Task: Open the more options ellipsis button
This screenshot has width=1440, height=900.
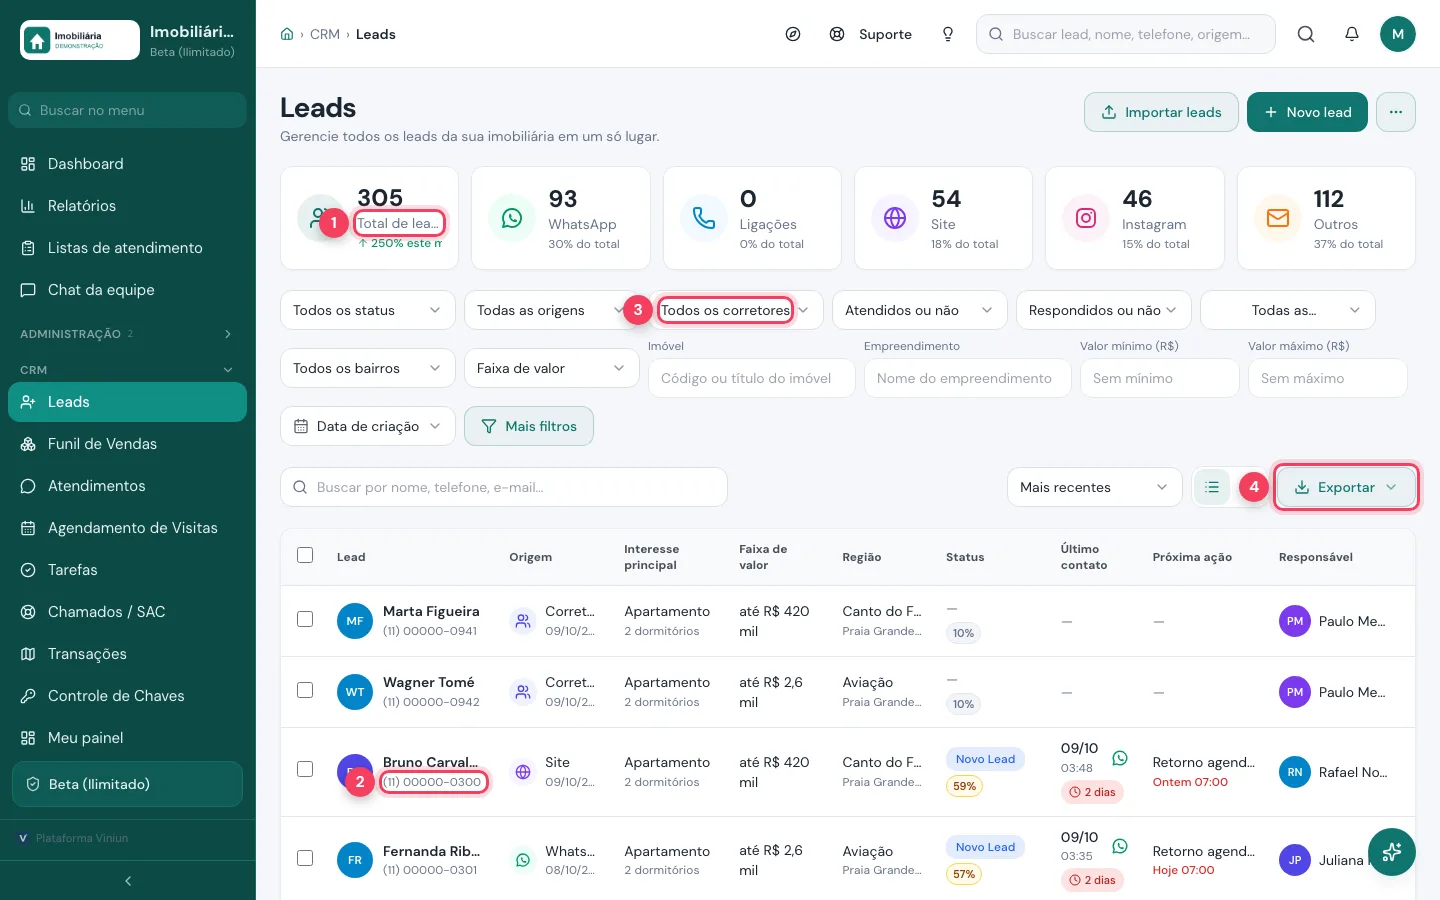Action: [x=1396, y=112]
